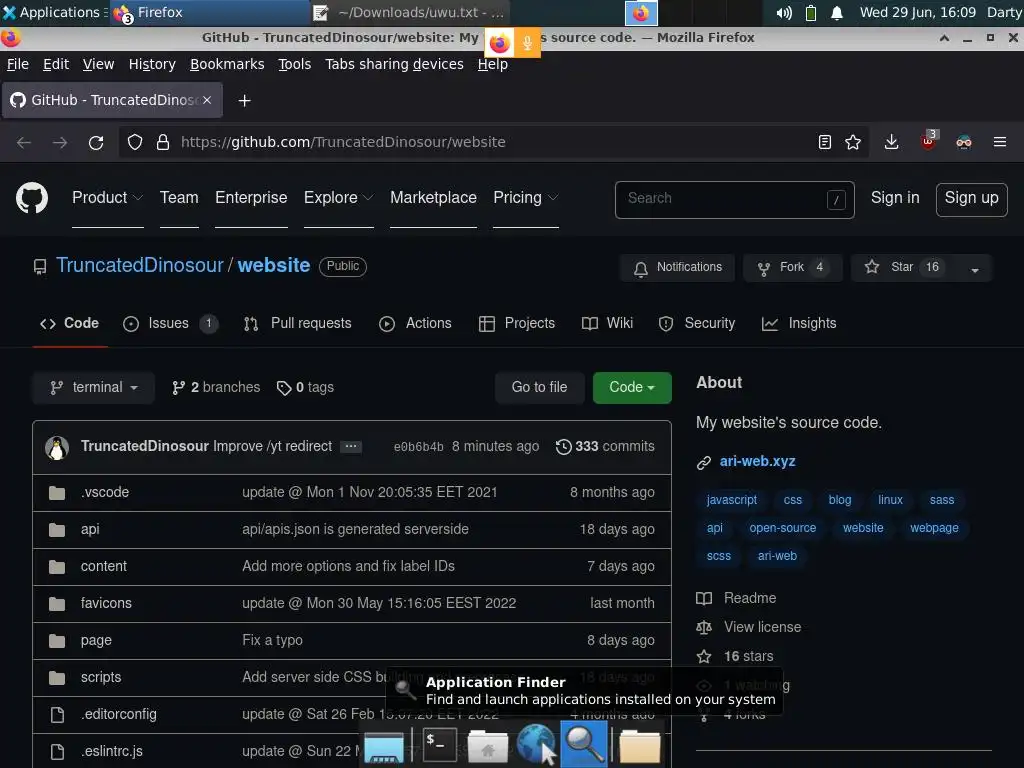Open the 333 commits link
This screenshot has width=1024, height=768.
(x=605, y=447)
